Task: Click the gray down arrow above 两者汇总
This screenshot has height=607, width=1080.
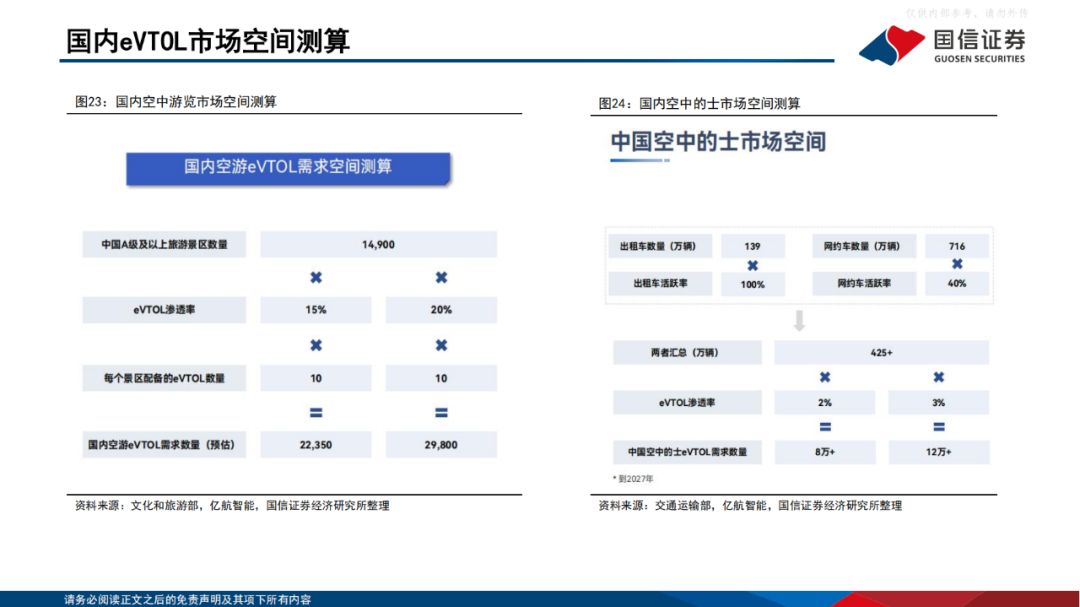Action: tap(799, 321)
